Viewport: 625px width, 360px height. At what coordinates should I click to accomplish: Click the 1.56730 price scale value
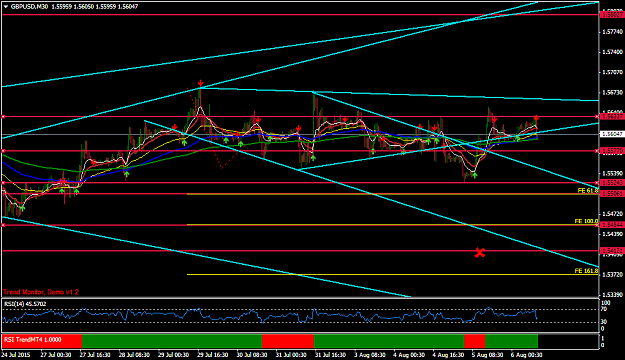(x=613, y=92)
